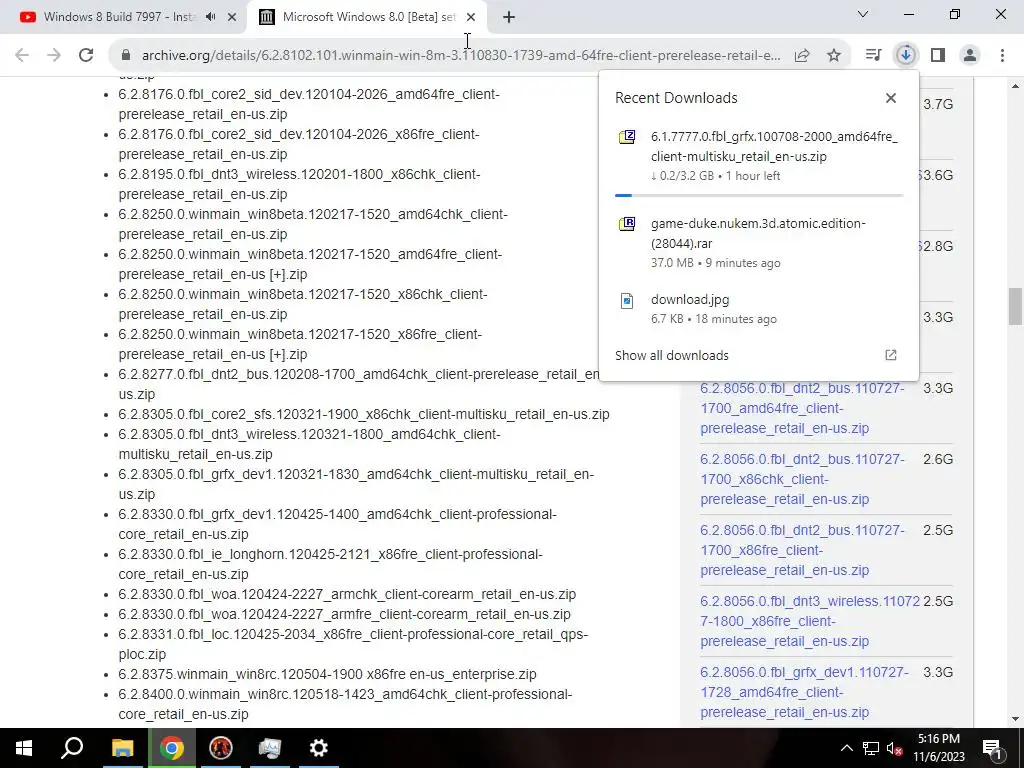Select the 6.2.8277.0.fbl_dnt2_bus amd64chk entry
This screenshot has width=1024, height=768.
[x=359, y=384]
